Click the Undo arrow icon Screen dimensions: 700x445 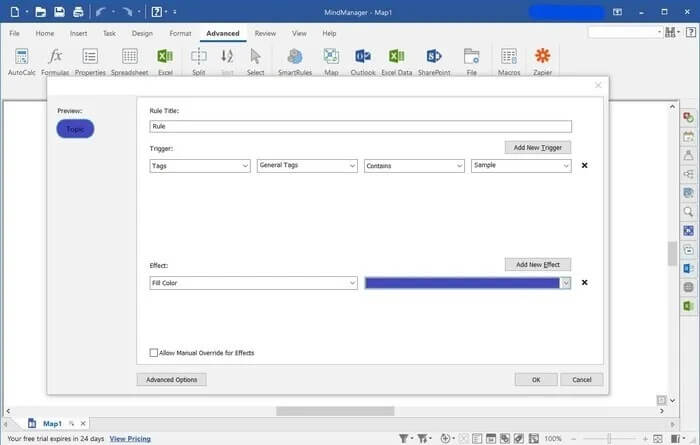(x=101, y=12)
